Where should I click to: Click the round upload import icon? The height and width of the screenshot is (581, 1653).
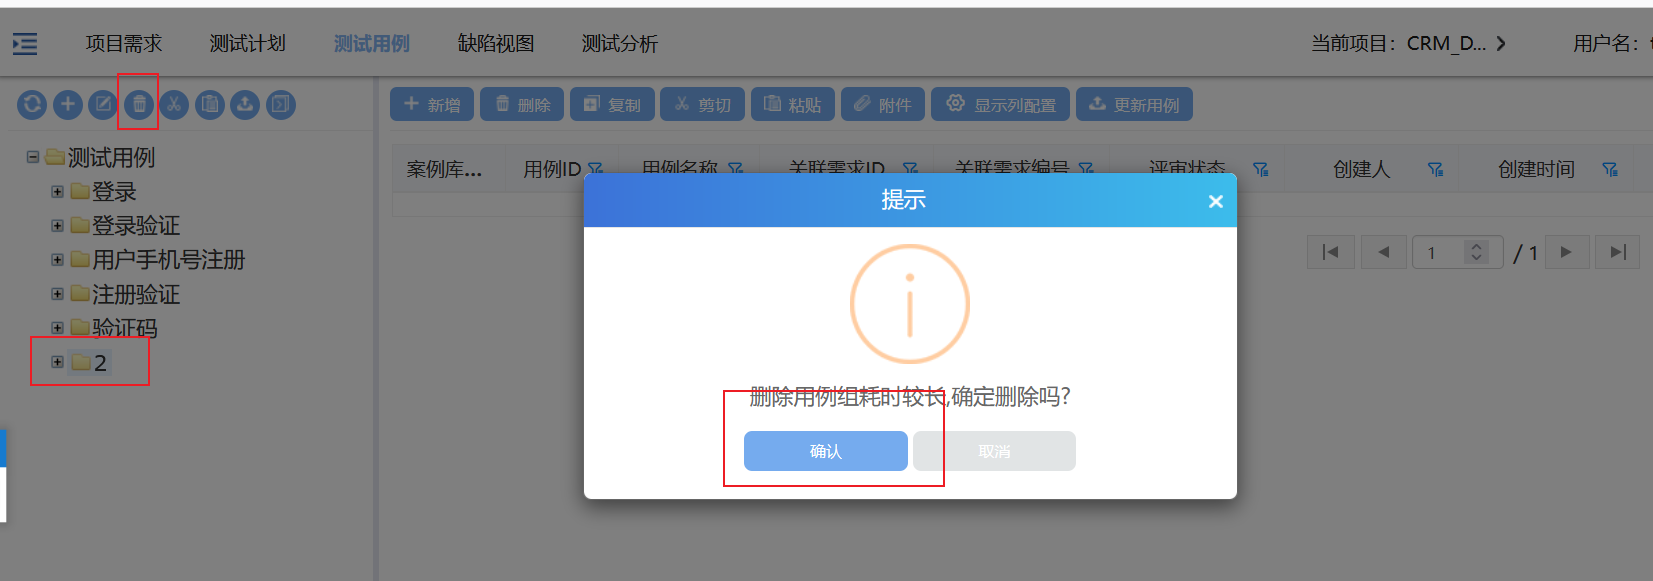pyautogui.click(x=245, y=104)
